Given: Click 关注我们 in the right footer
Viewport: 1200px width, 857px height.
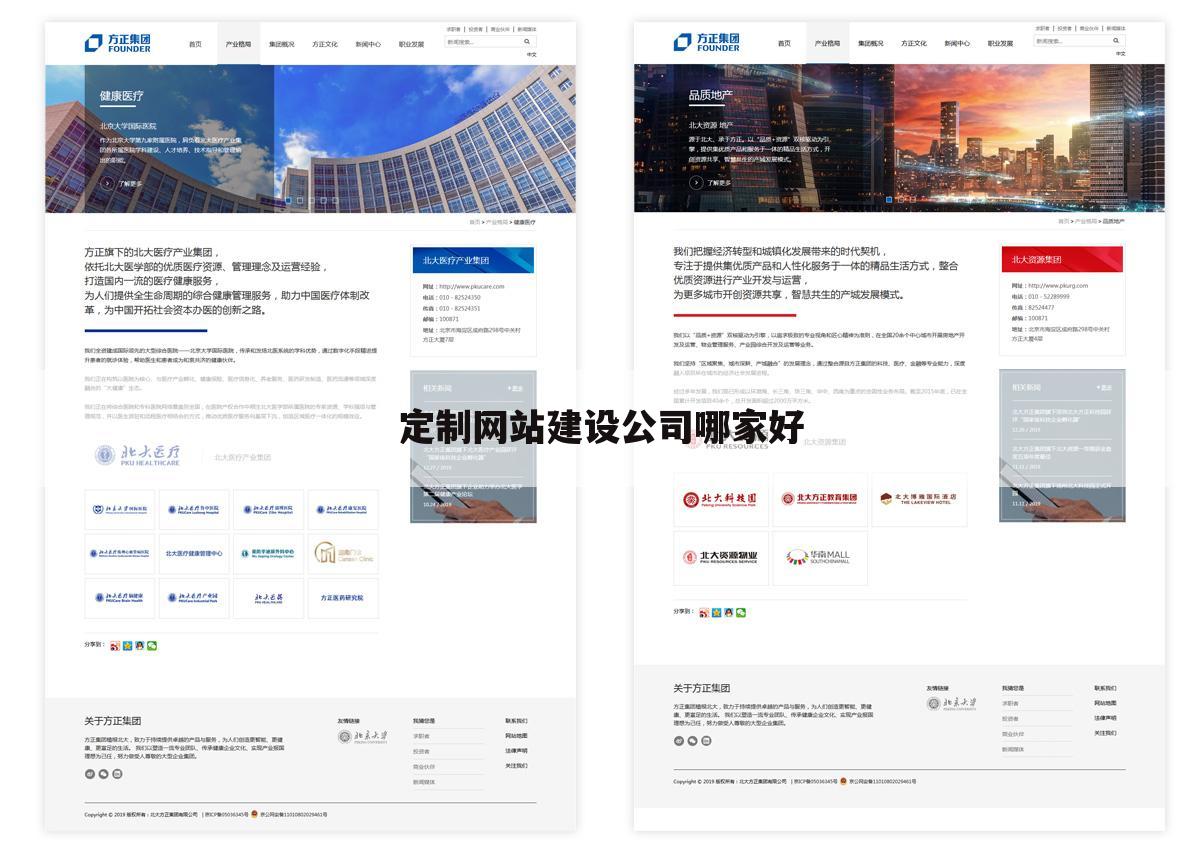Looking at the screenshot, I should click(x=1105, y=733).
